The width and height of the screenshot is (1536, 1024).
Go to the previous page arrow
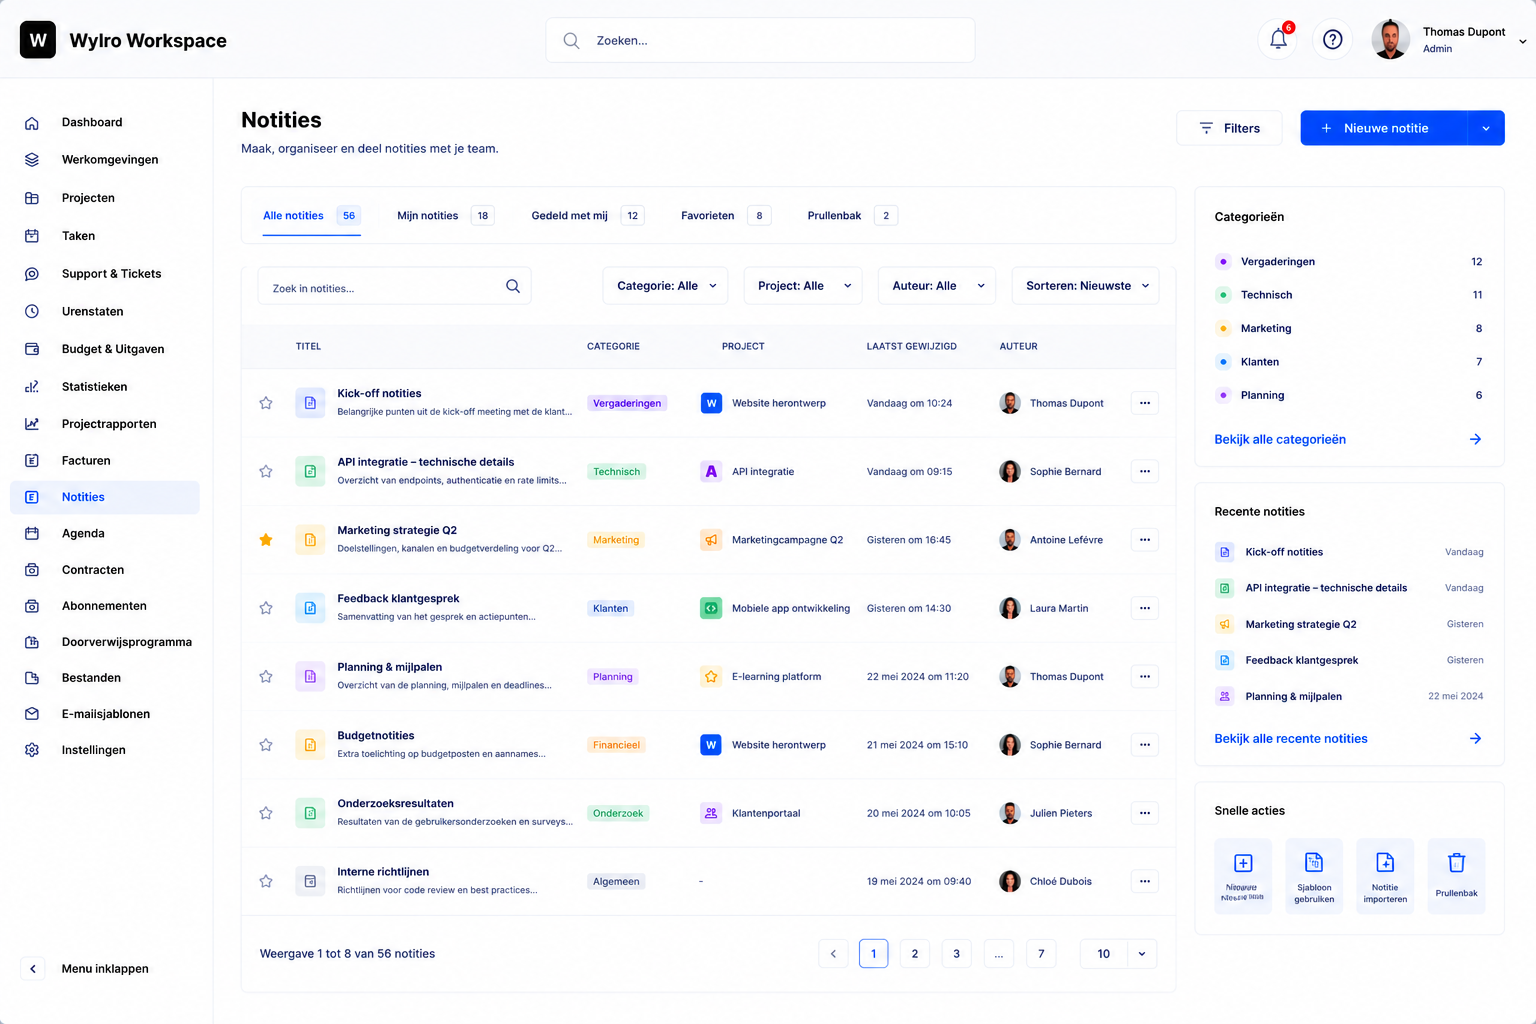point(833,953)
